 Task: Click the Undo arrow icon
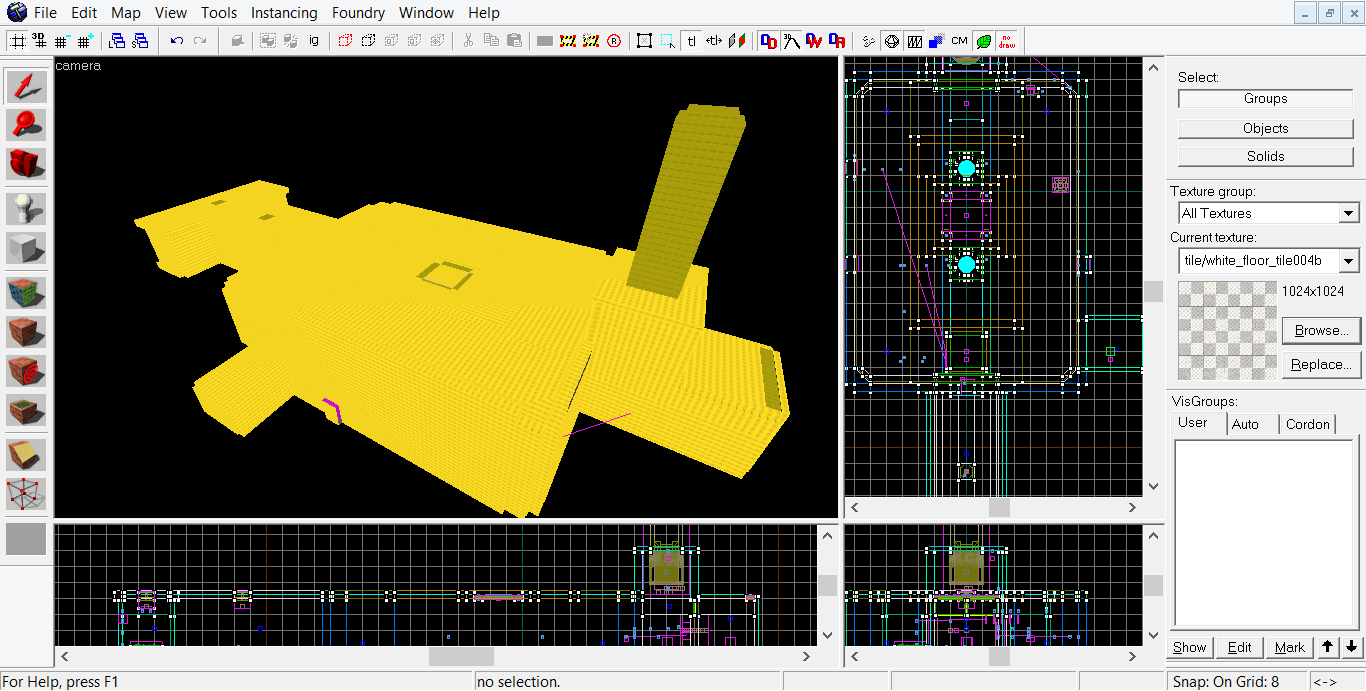click(x=177, y=41)
